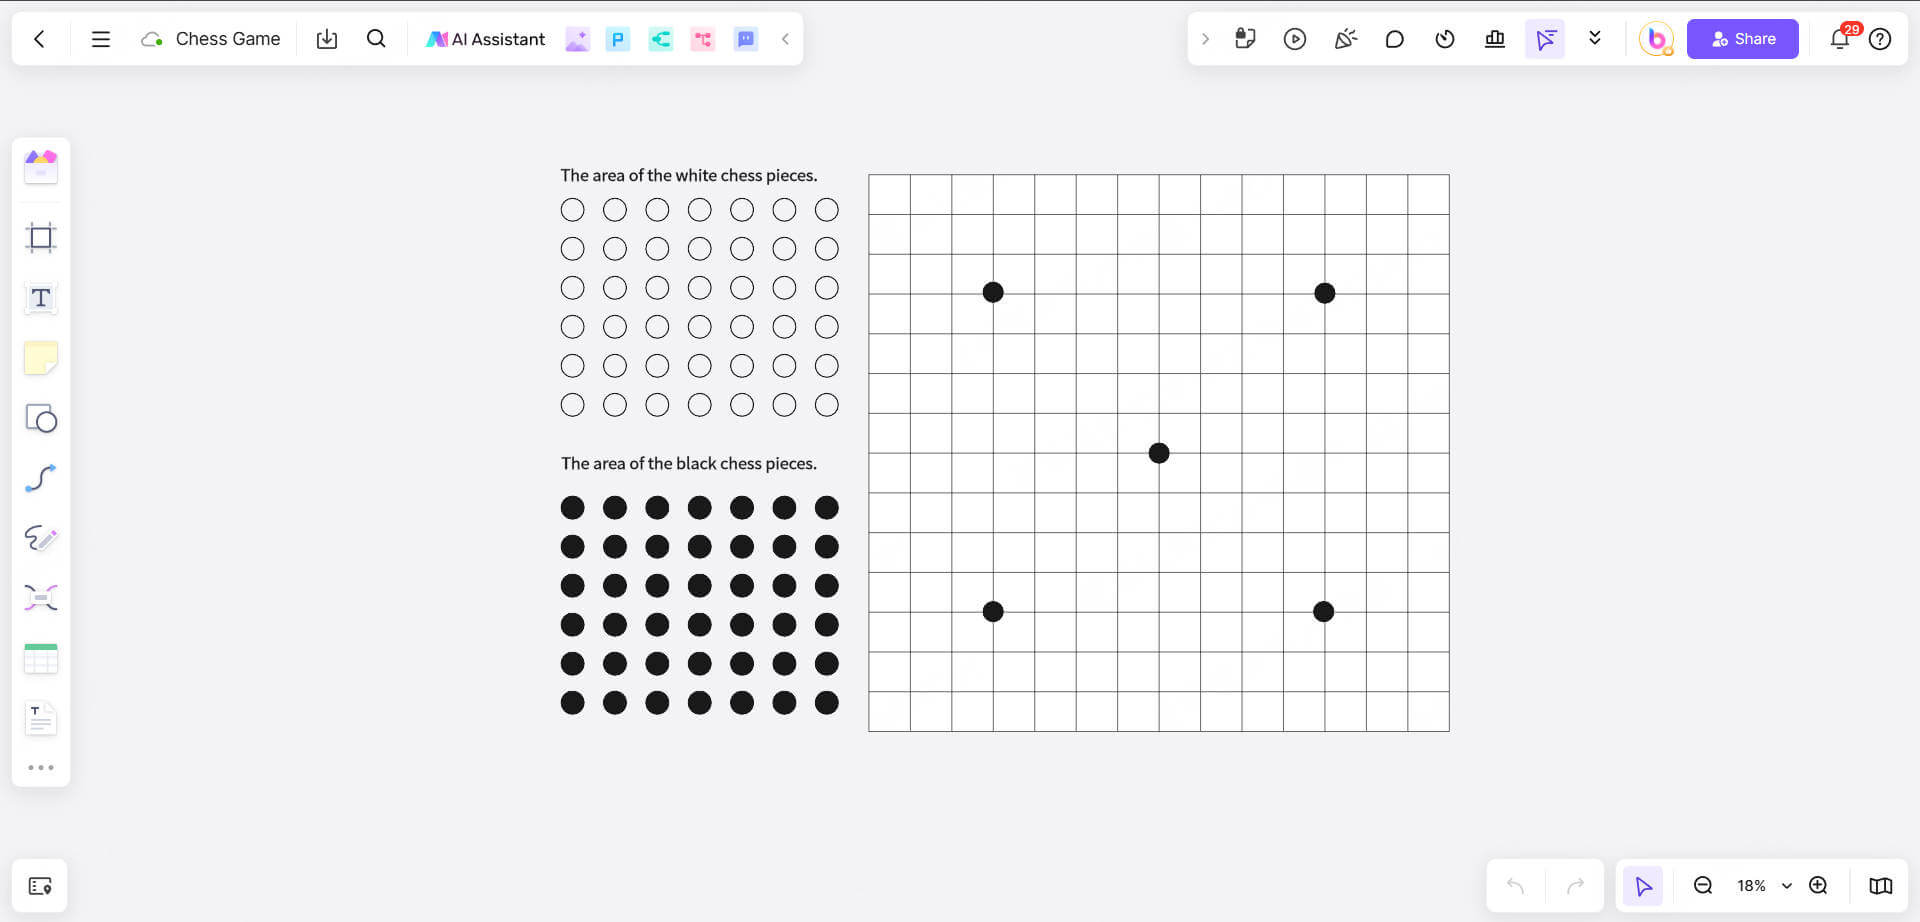This screenshot has height=922, width=1920.
Task: Open the hamburger main menu
Action: 101,39
